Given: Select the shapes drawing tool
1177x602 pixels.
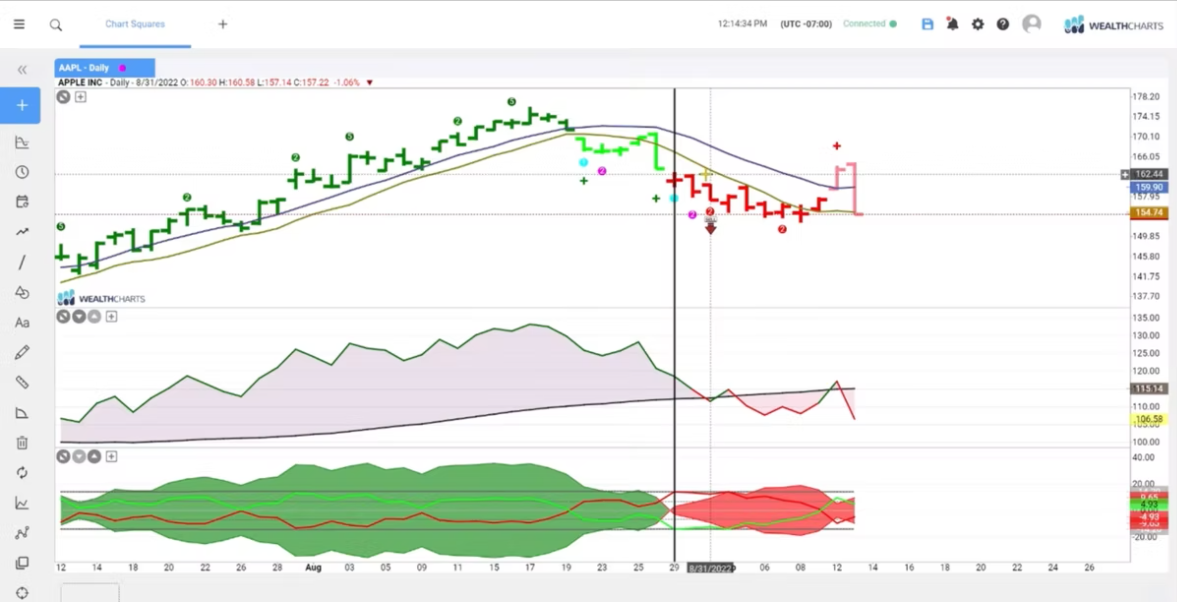Looking at the screenshot, I should (x=22, y=292).
